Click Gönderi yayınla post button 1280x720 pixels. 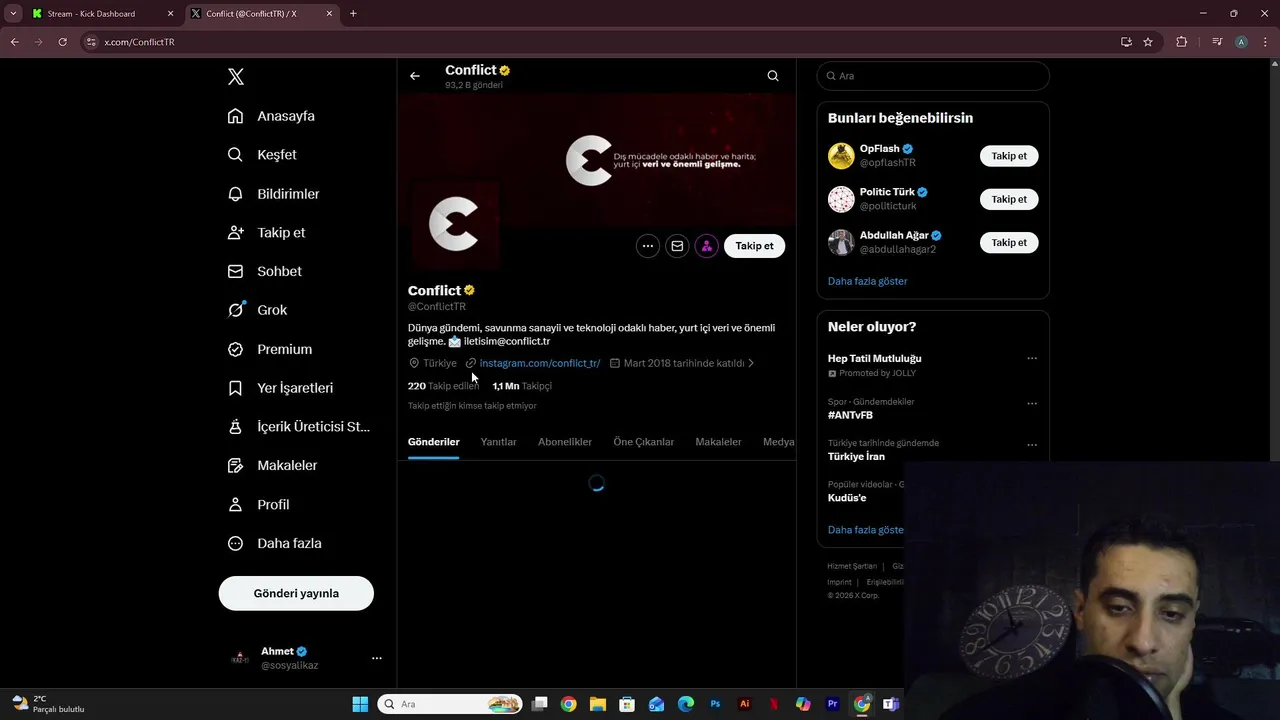click(296, 593)
